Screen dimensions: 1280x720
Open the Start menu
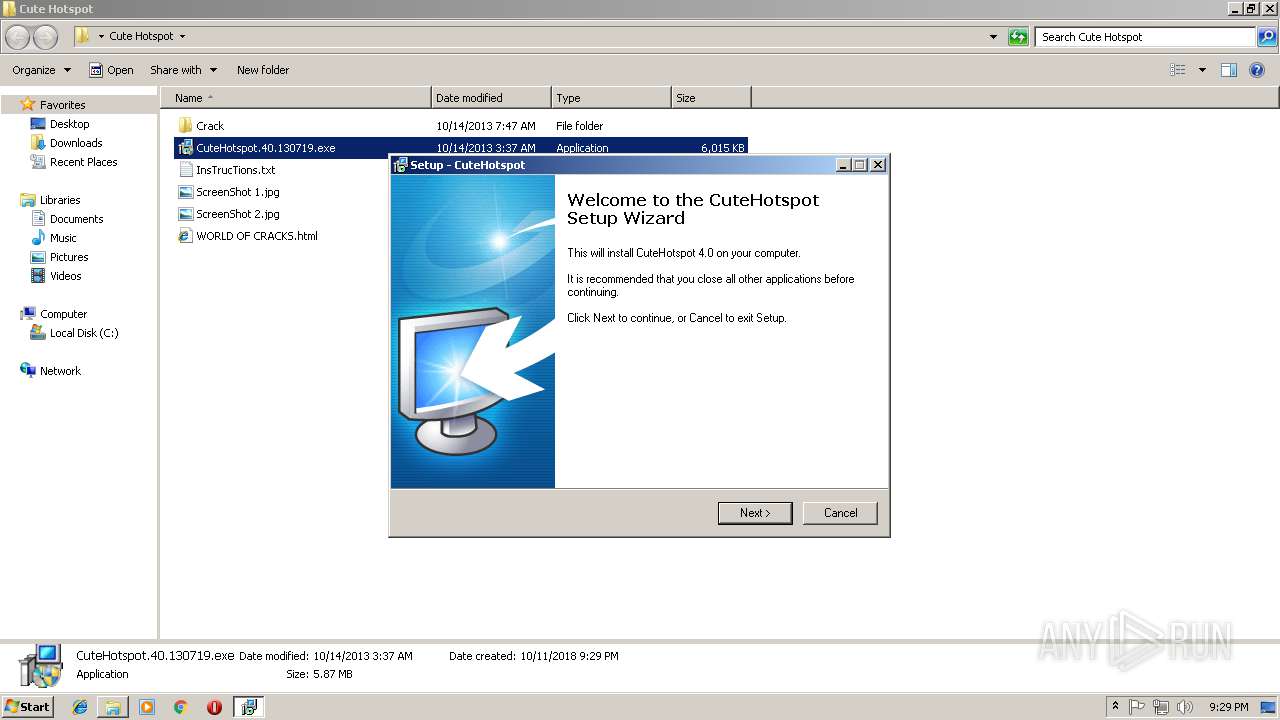(x=27, y=707)
